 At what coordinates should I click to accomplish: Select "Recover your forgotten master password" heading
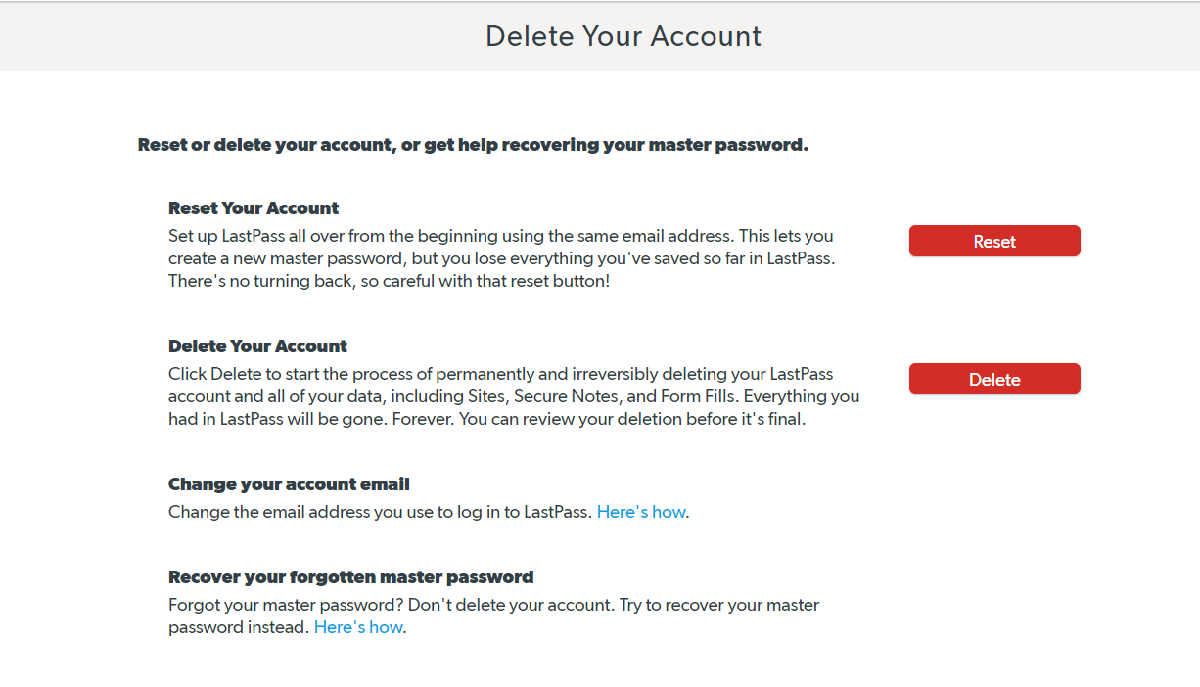350,577
